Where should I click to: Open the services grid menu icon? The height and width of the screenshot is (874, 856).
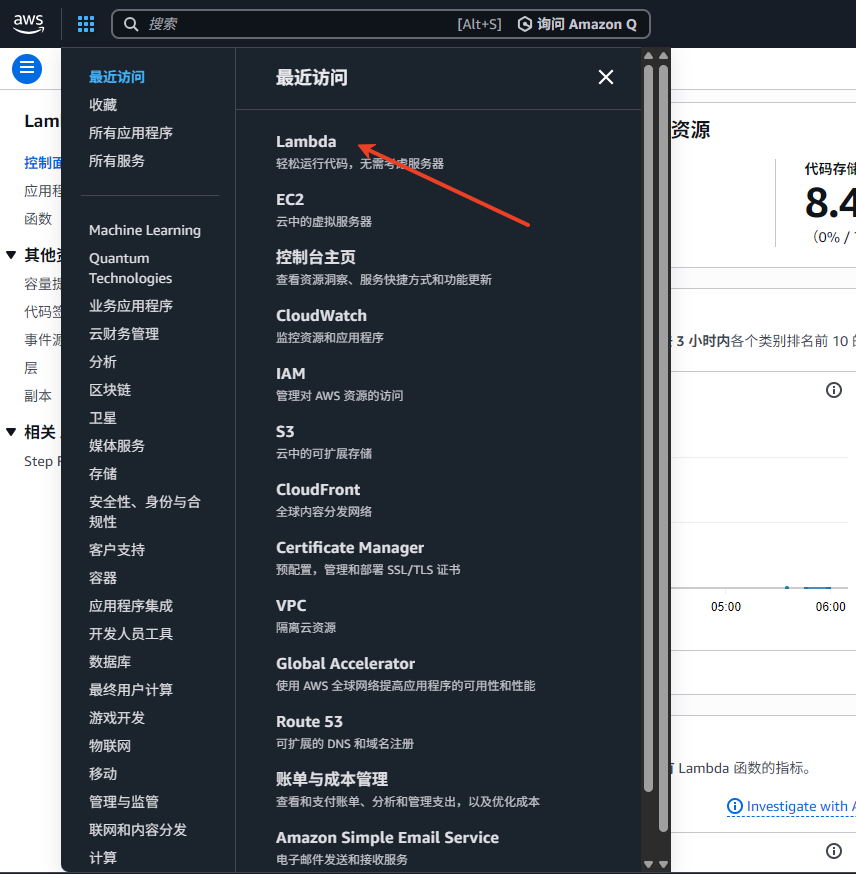pos(86,24)
